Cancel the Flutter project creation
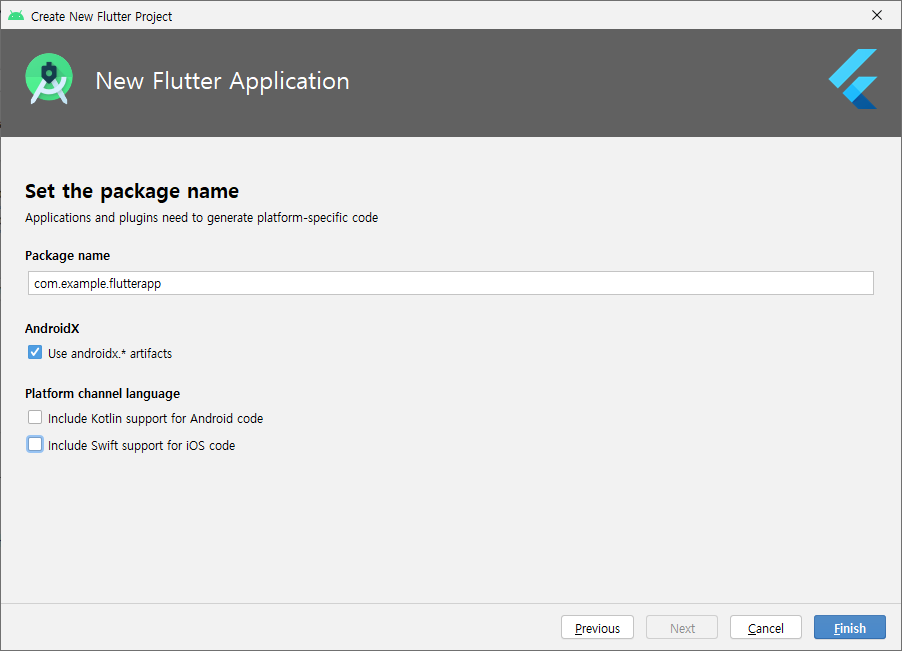This screenshot has width=902, height=651. [x=766, y=627]
